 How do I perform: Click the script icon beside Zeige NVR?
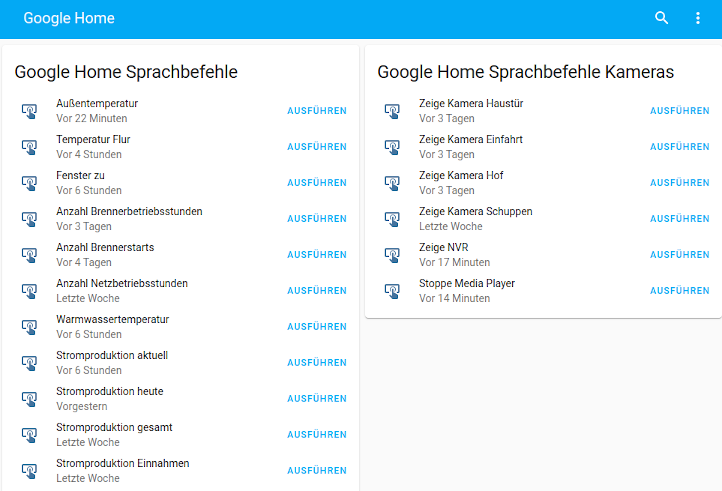(x=393, y=255)
